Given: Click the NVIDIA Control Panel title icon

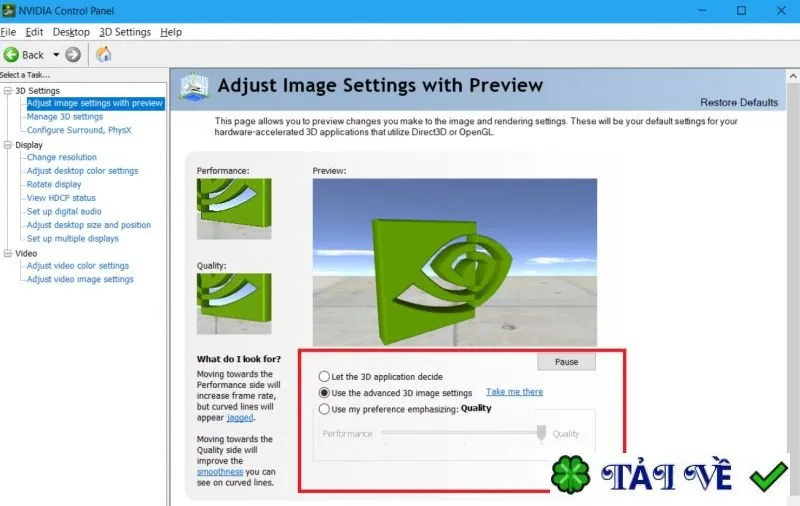Looking at the screenshot, I should (x=8, y=10).
